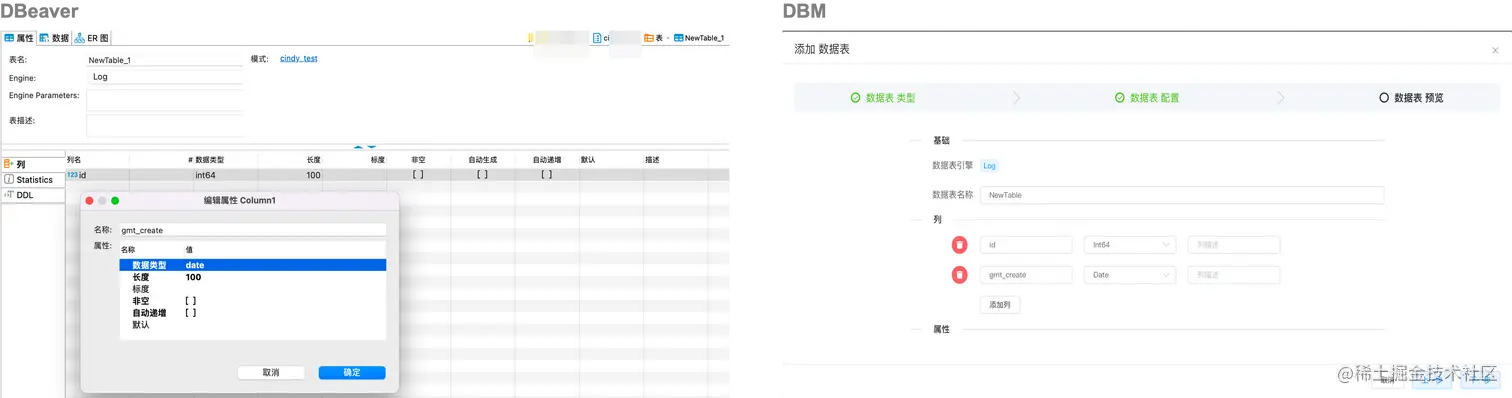This screenshot has width=1512, height=398.
Task: Focus the Engine Parameters field
Action: (165, 100)
